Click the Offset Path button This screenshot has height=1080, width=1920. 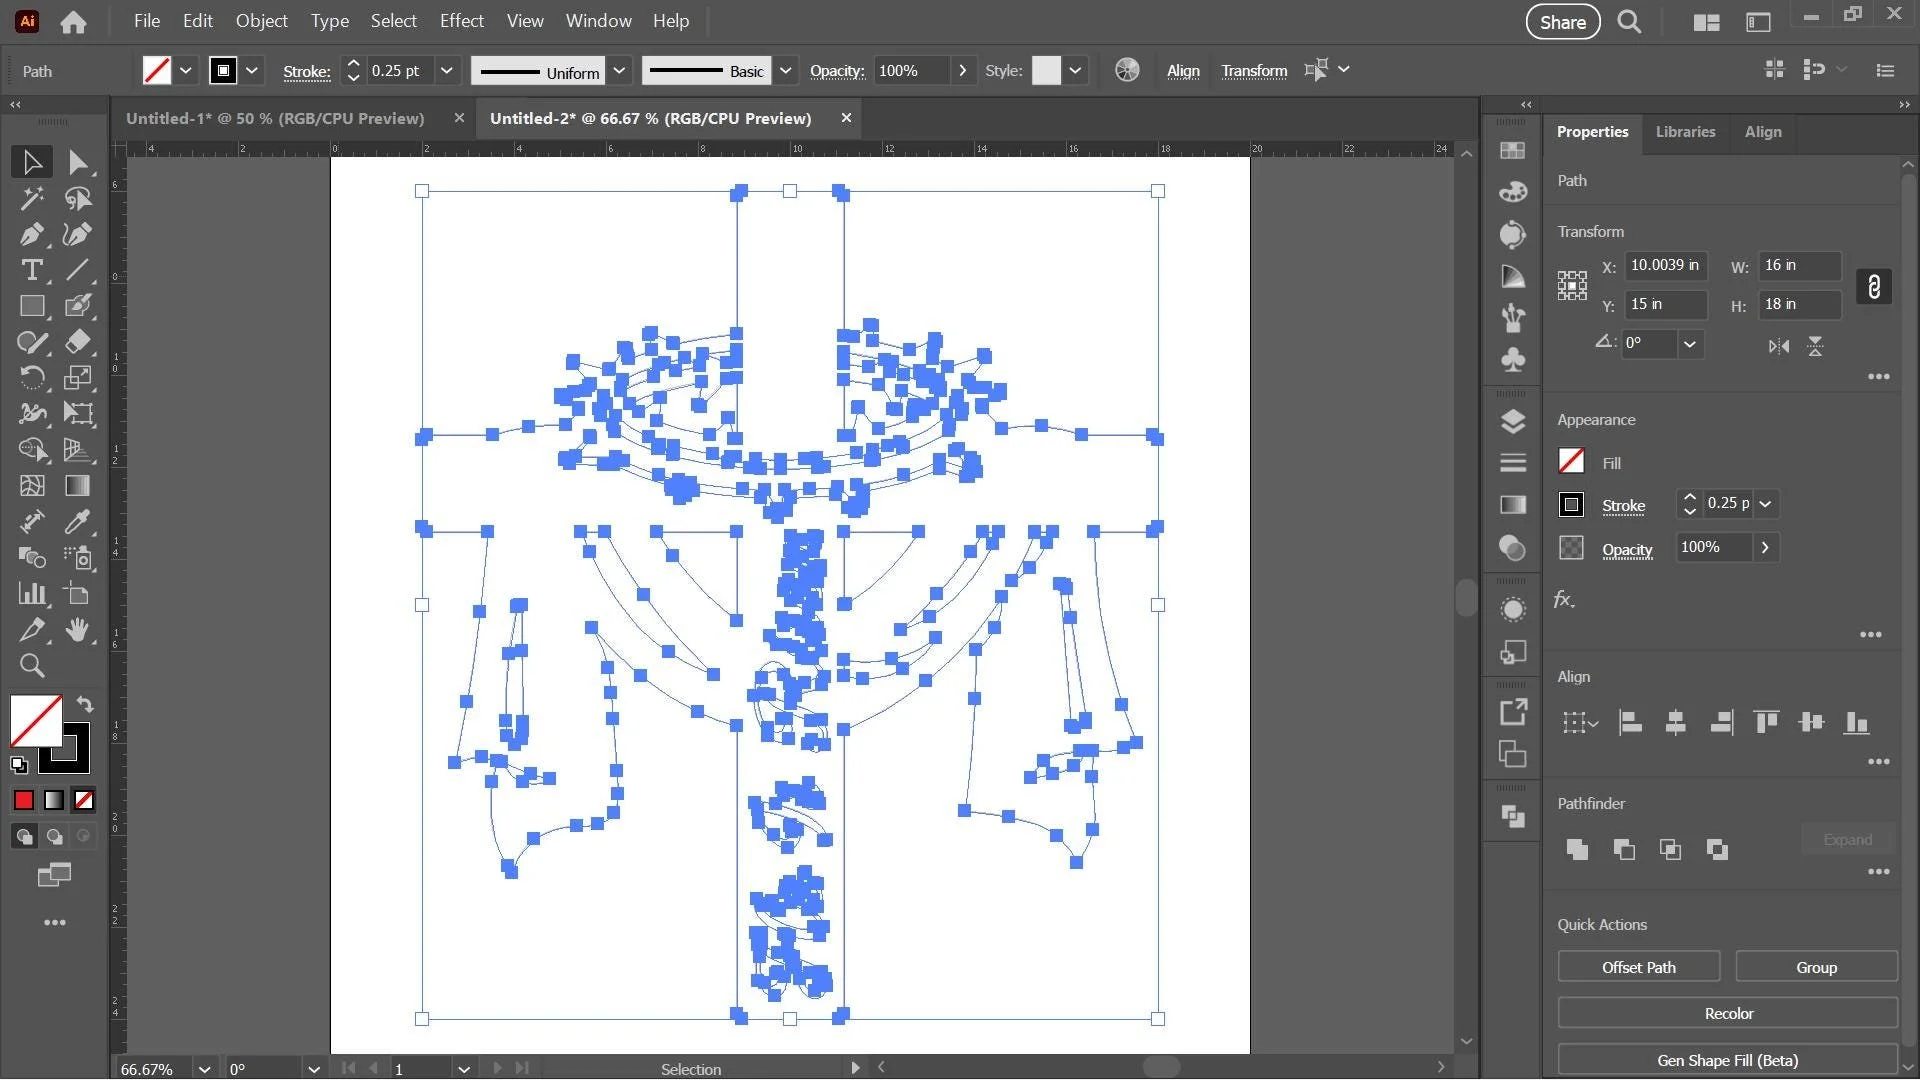tap(1638, 967)
